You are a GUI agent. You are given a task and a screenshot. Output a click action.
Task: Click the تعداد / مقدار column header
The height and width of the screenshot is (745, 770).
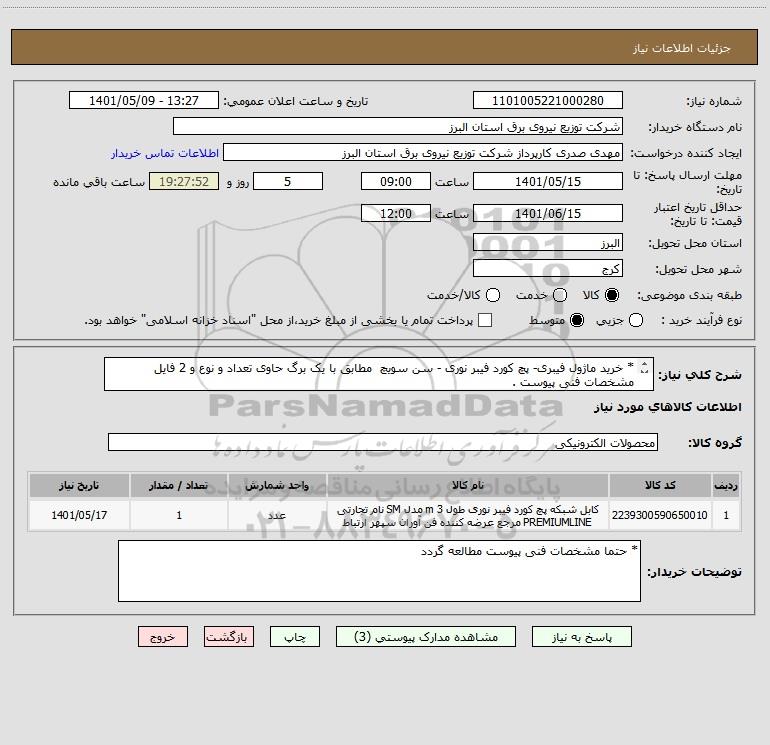(x=179, y=486)
